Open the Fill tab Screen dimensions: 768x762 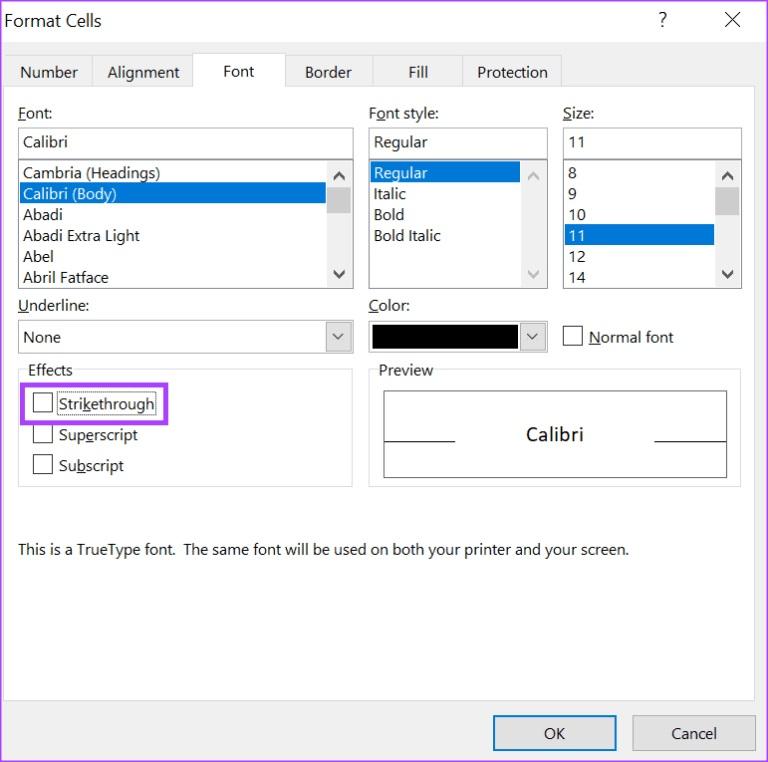418,72
